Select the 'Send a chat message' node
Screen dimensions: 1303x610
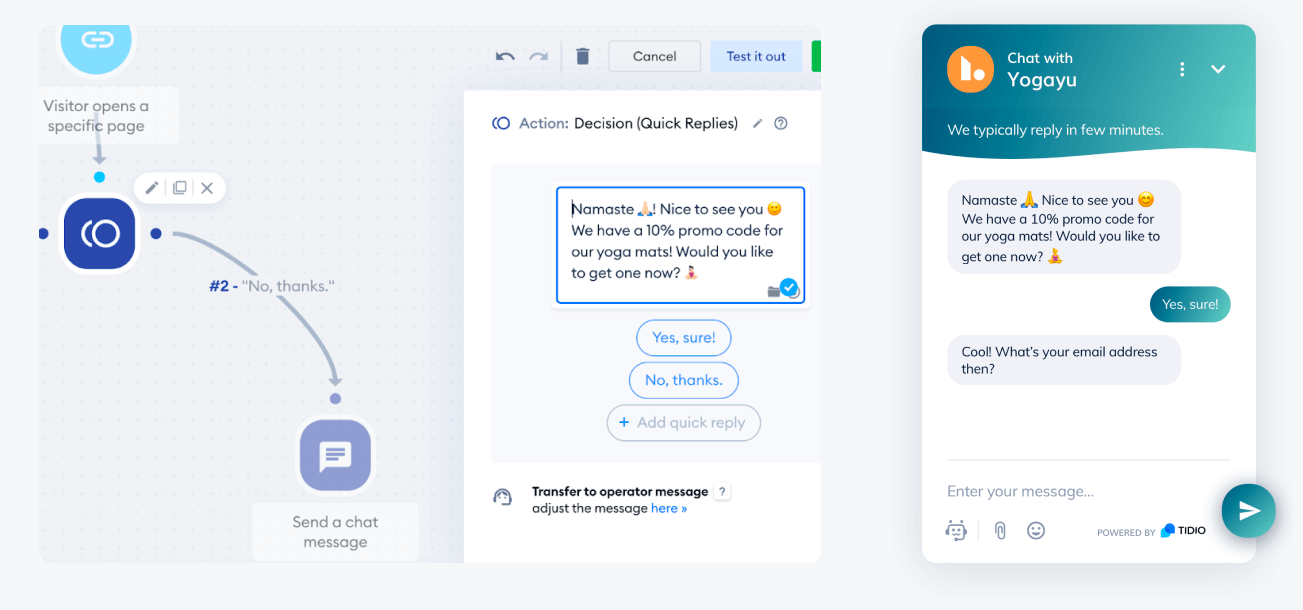point(335,456)
